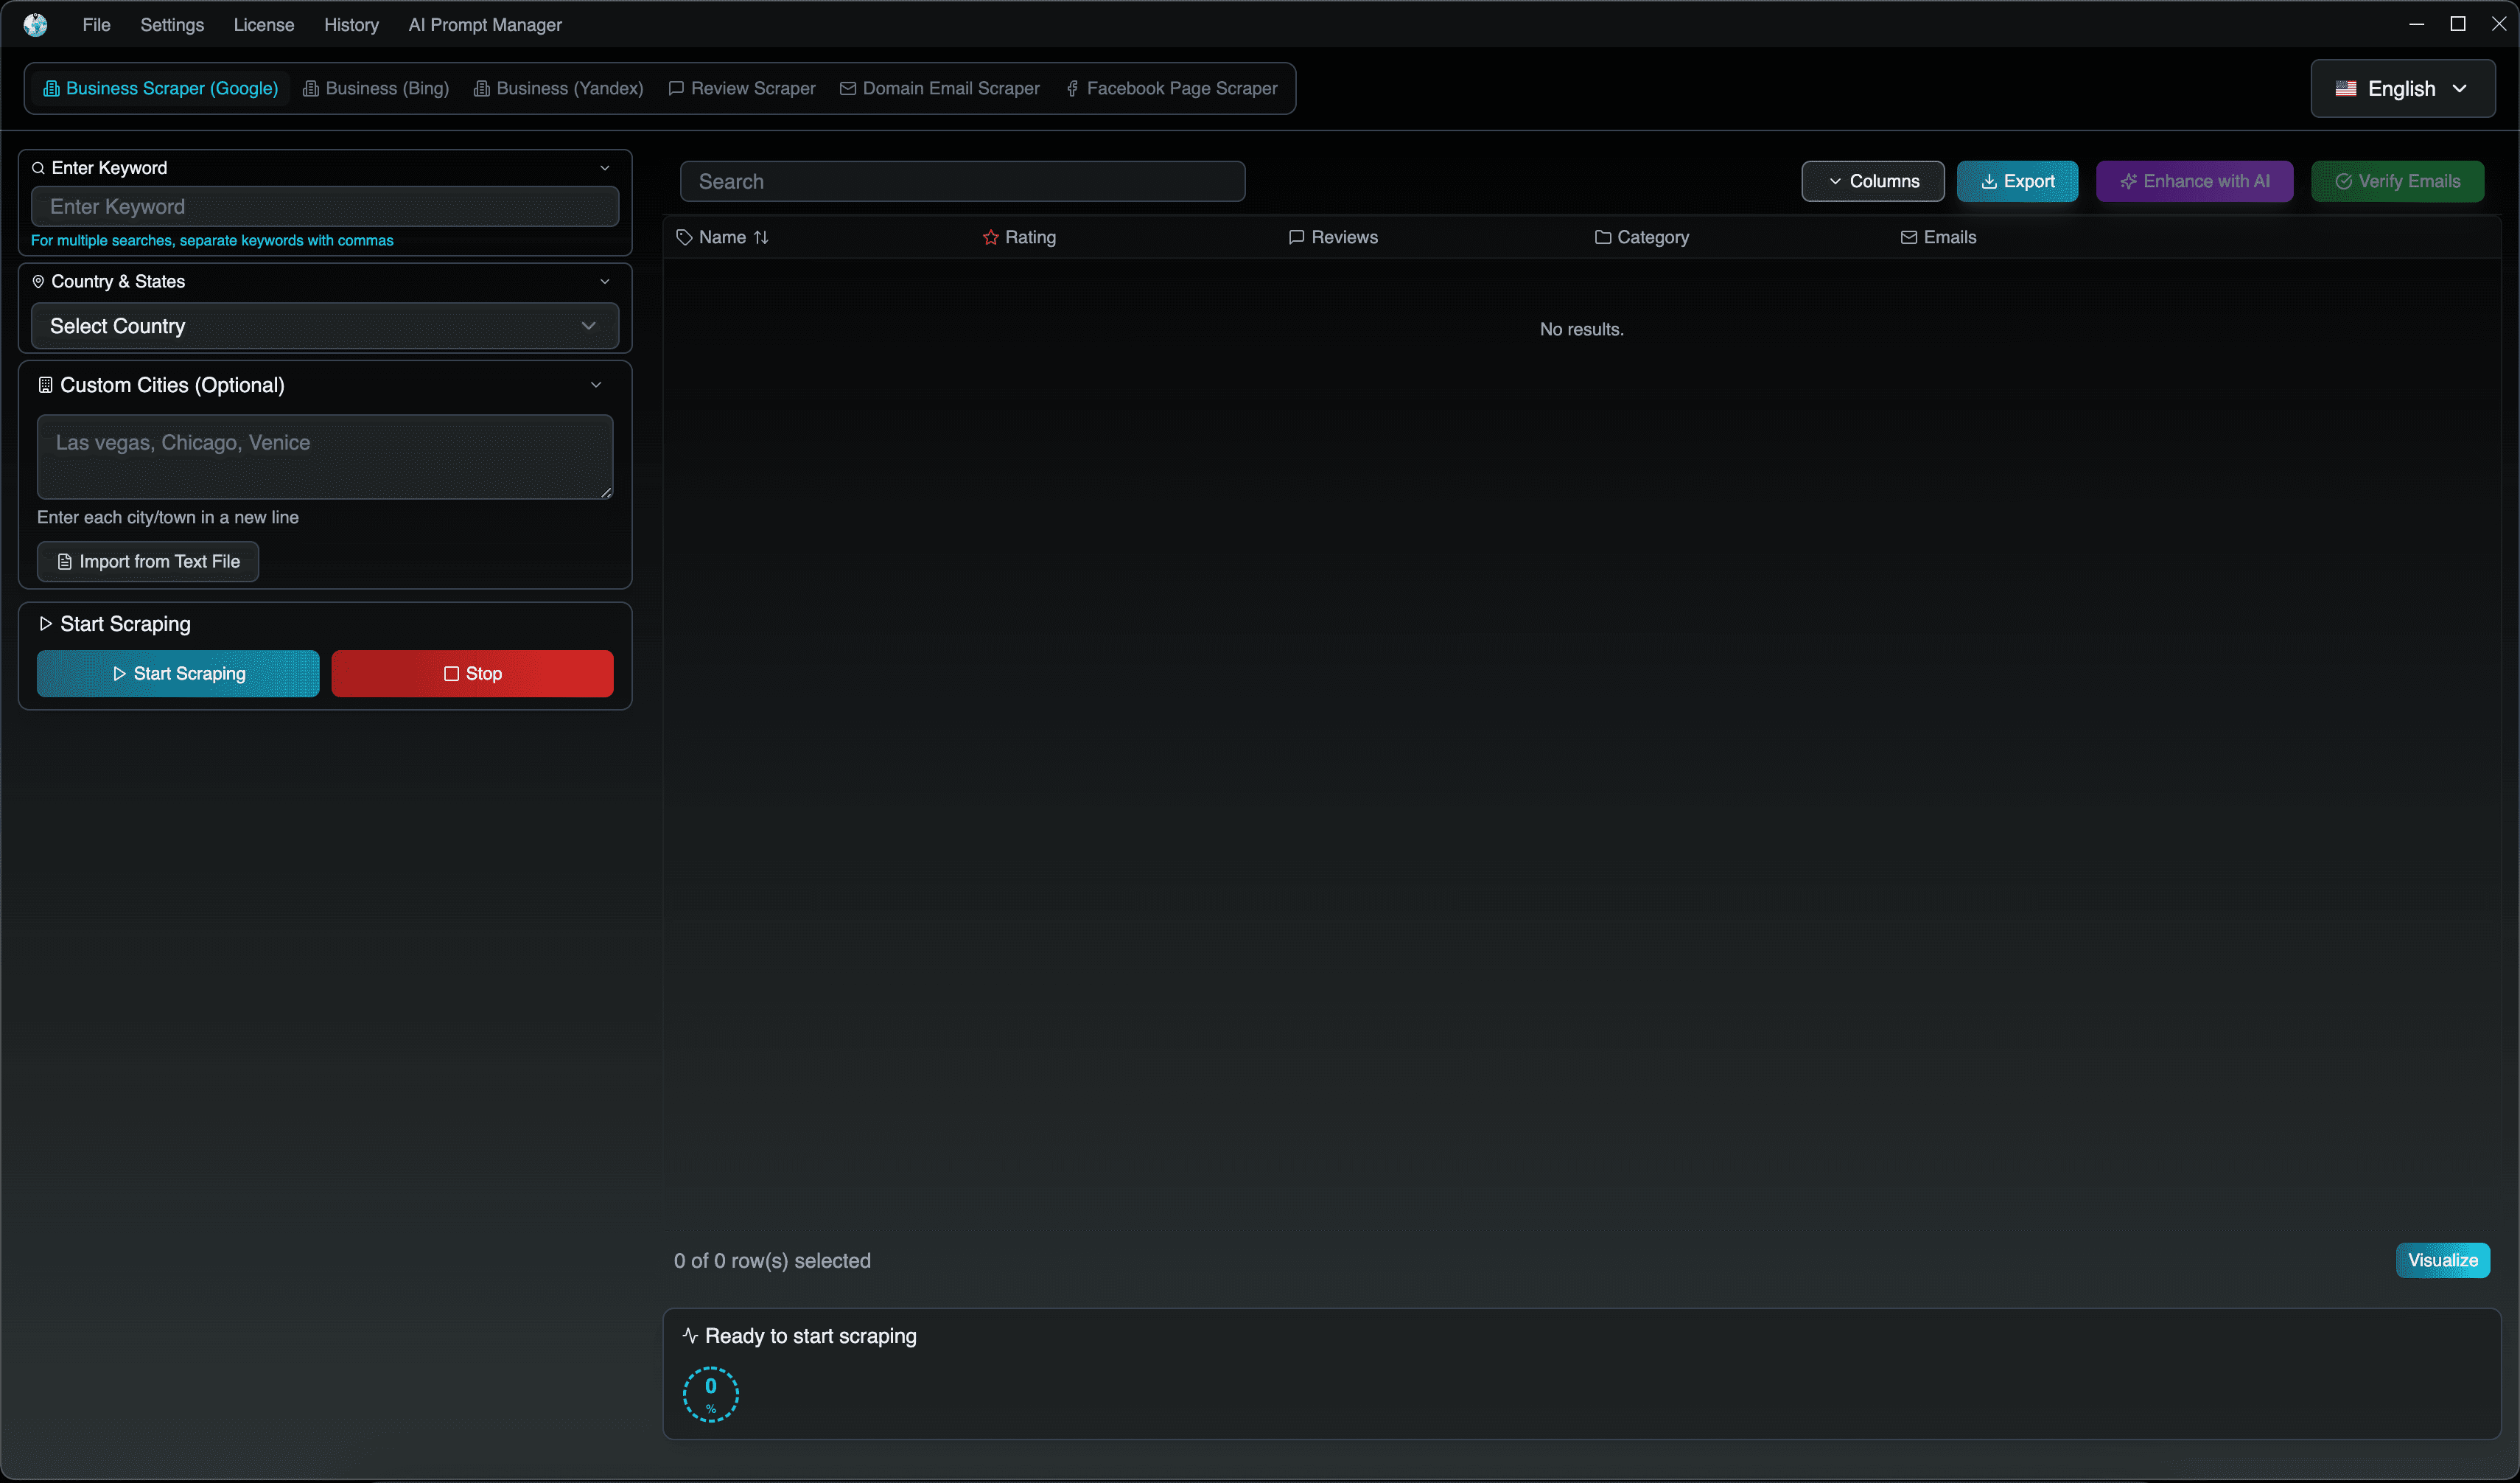The image size is (2520, 1483).
Task: Click the 0% progress circle indicator
Action: pyautogui.click(x=710, y=1393)
